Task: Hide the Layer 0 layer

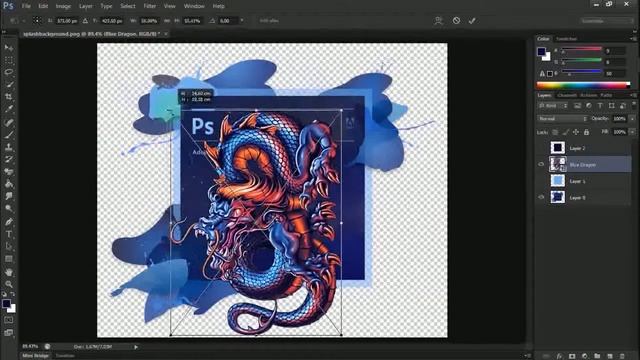Action: pyautogui.click(x=541, y=197)
